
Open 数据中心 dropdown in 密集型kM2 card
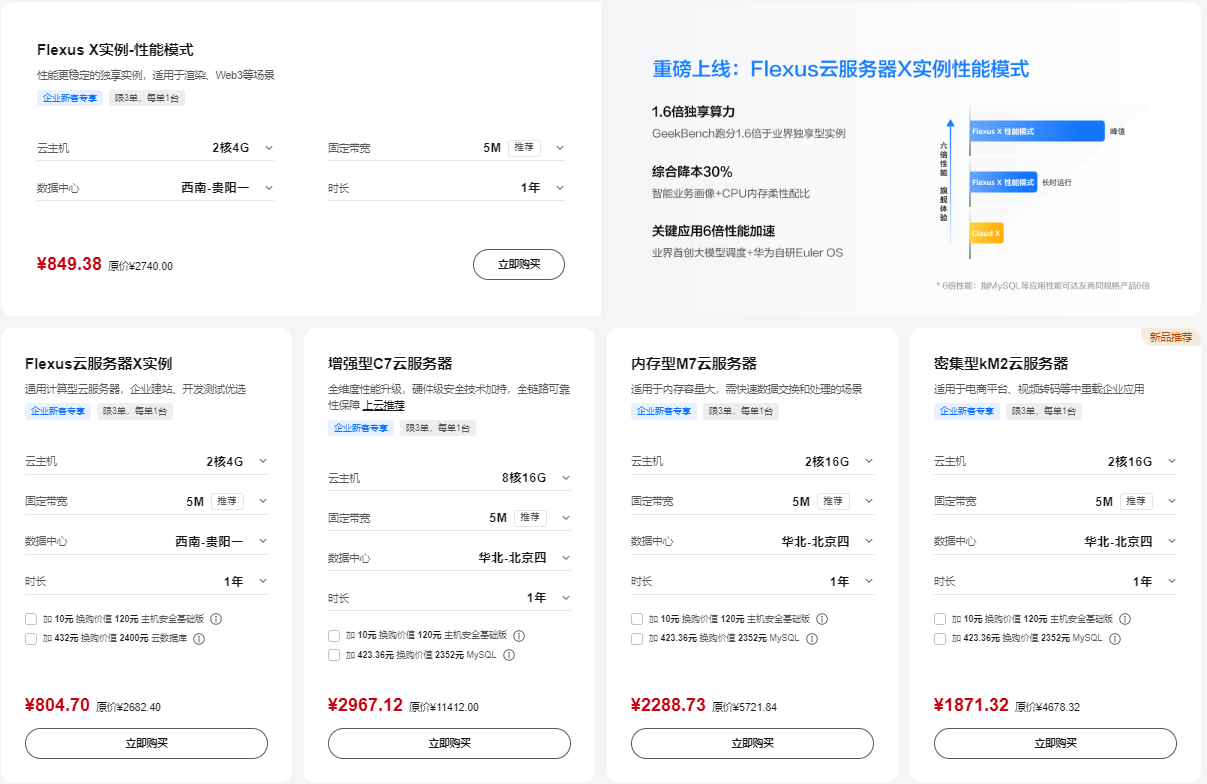[x=1055, y=542]
